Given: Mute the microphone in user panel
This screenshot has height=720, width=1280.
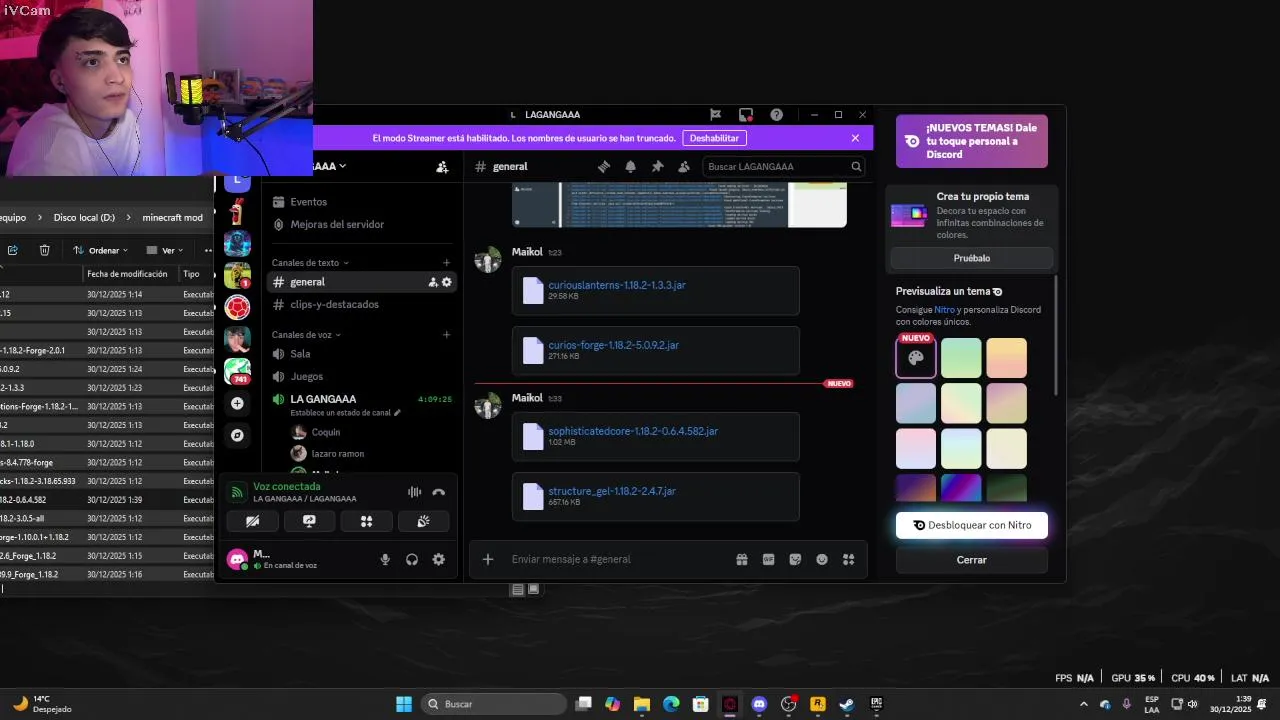Looking at the screenshot, I should [385, 559].
